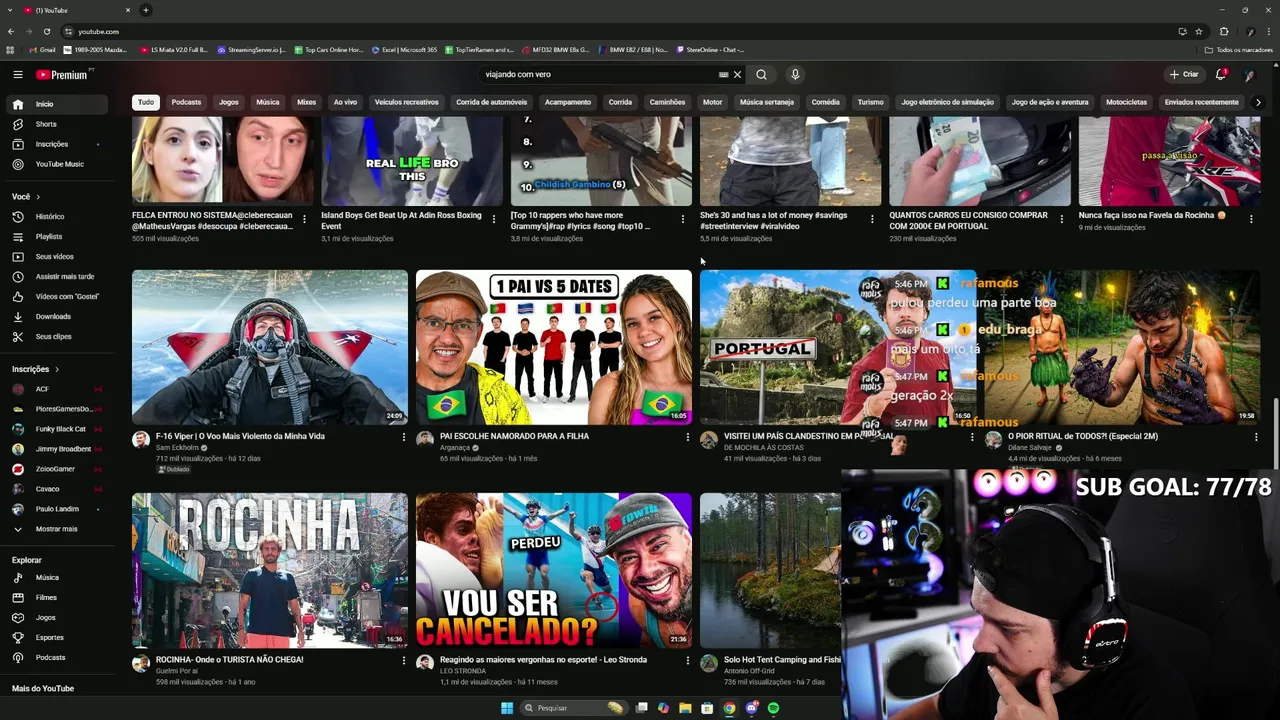1280x720 pixels.
Task: Open Seus clipes in the sidebar
Action: coord(58,336)
